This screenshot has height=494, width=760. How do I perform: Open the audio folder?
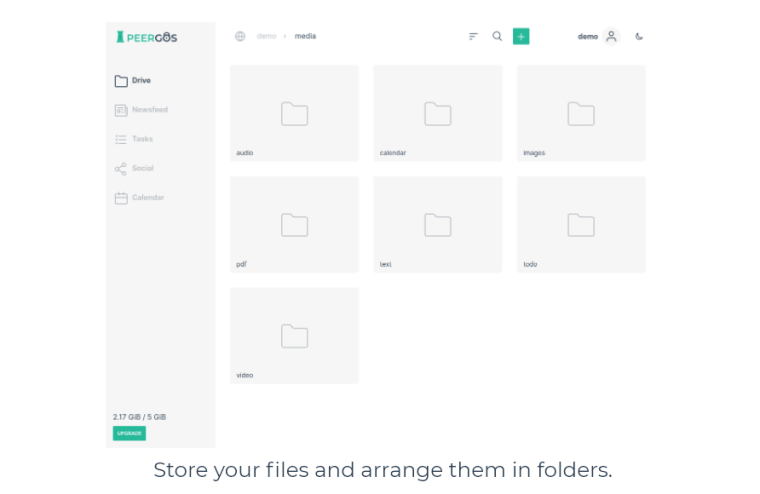[294, 113]
